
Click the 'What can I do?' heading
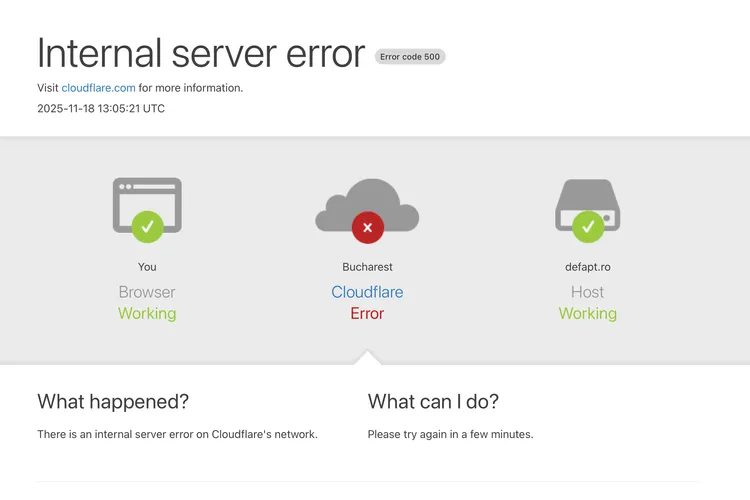[433, 401]
